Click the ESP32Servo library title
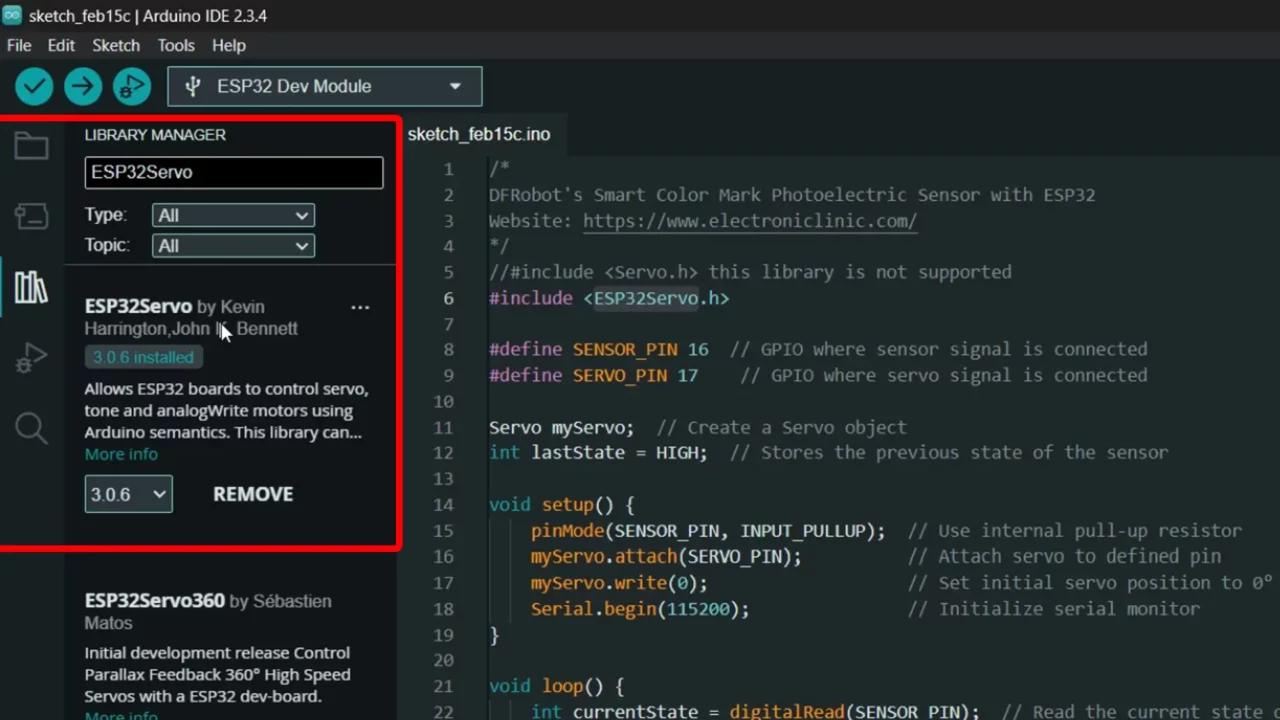 pos(138,306)
